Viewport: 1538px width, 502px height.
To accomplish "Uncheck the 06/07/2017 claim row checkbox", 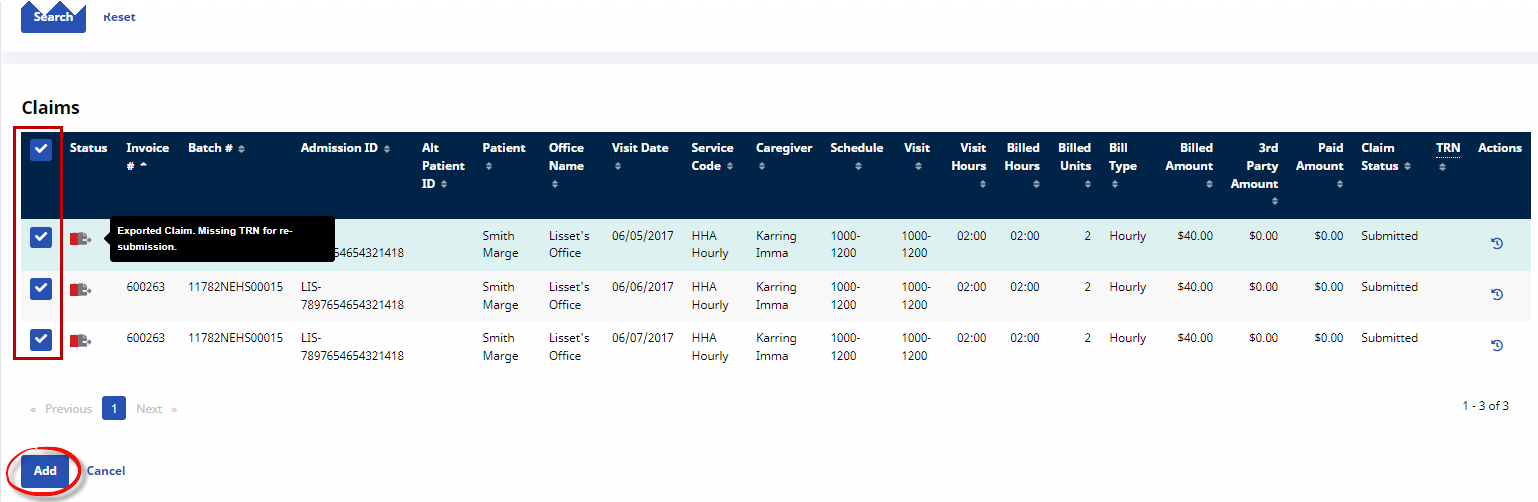I will point(40,339).
